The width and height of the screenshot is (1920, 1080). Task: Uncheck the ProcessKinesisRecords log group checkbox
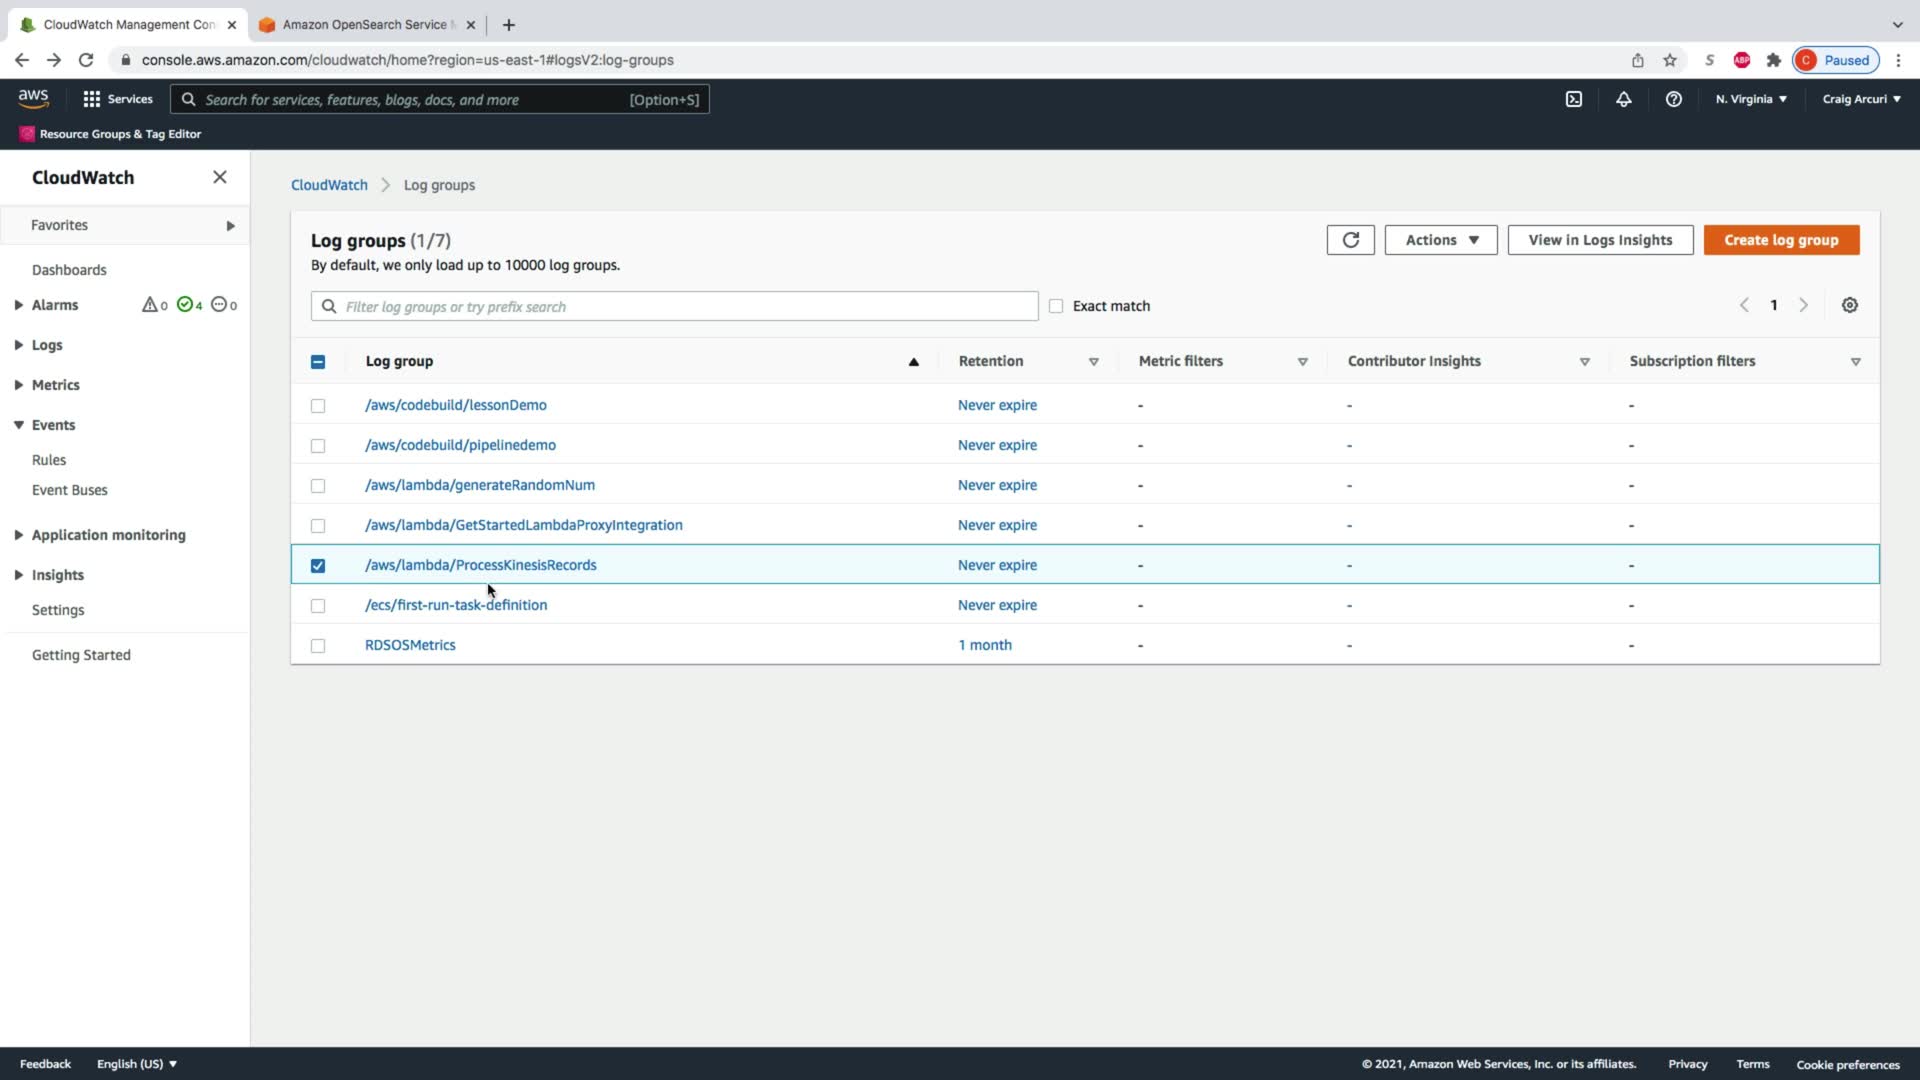pyautogui.click(x=318, y=566)
